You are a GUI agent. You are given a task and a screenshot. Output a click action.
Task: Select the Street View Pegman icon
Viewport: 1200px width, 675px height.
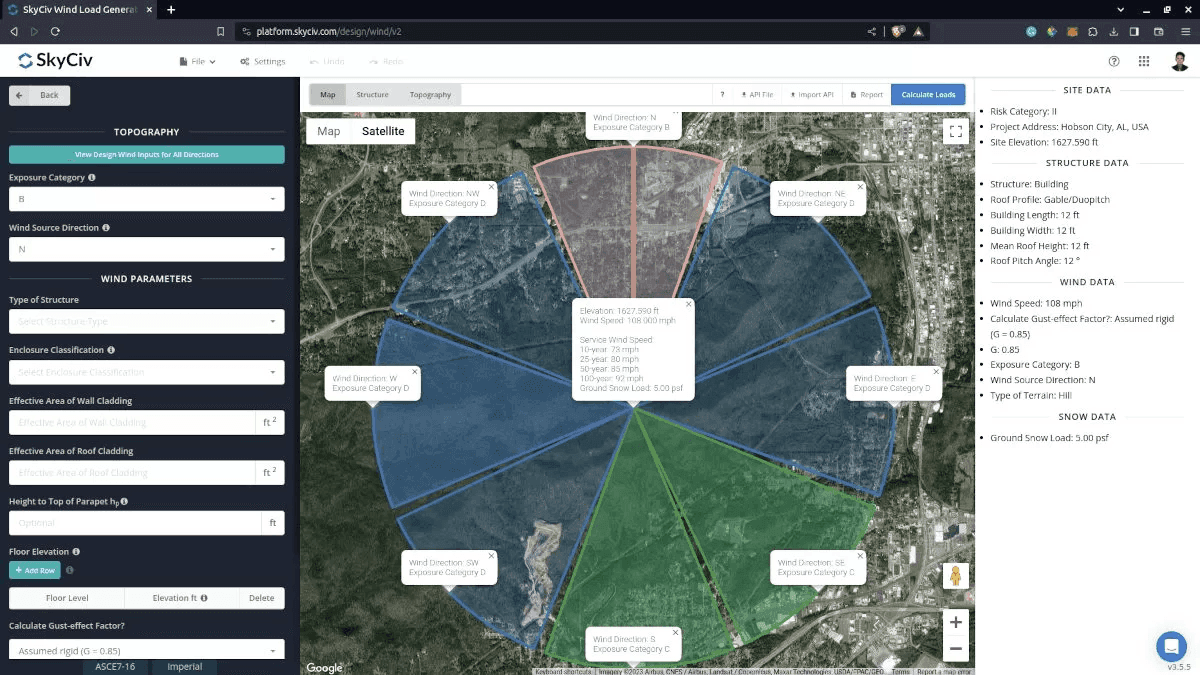pyautogui.click(x=956, y=575)
